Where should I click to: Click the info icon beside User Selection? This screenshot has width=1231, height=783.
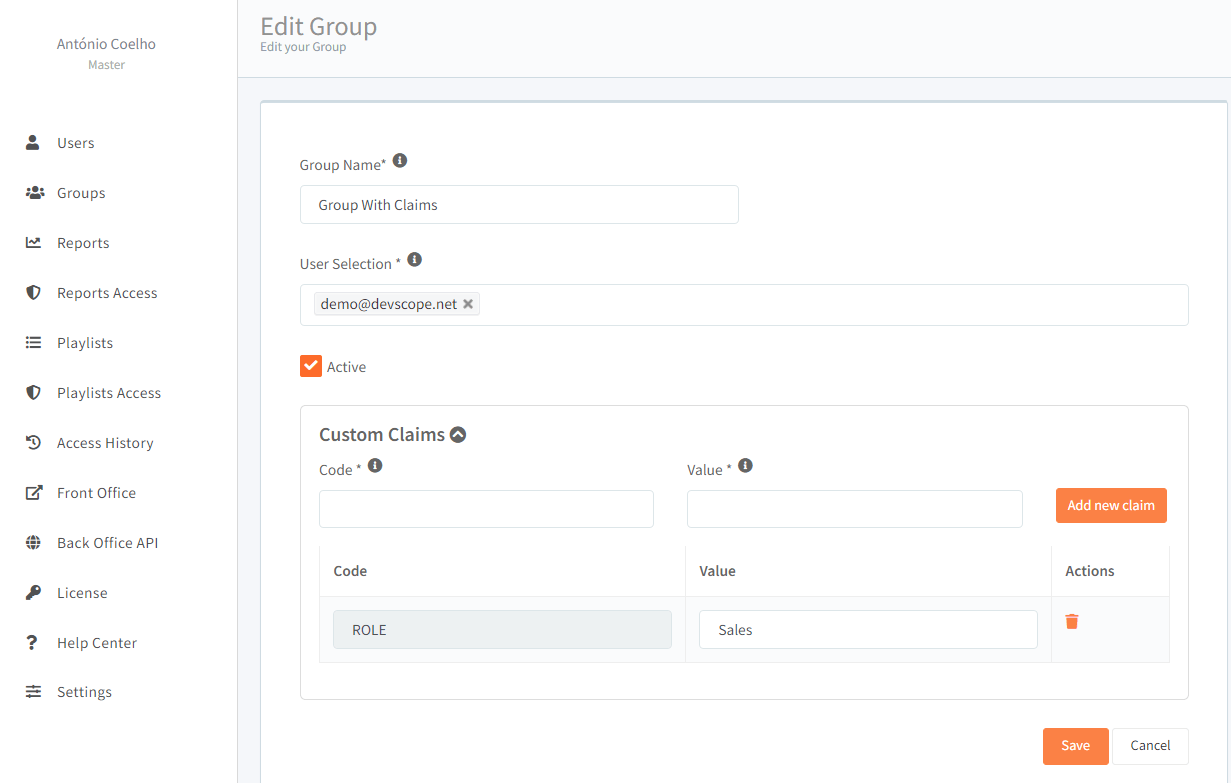pos(415,260)
